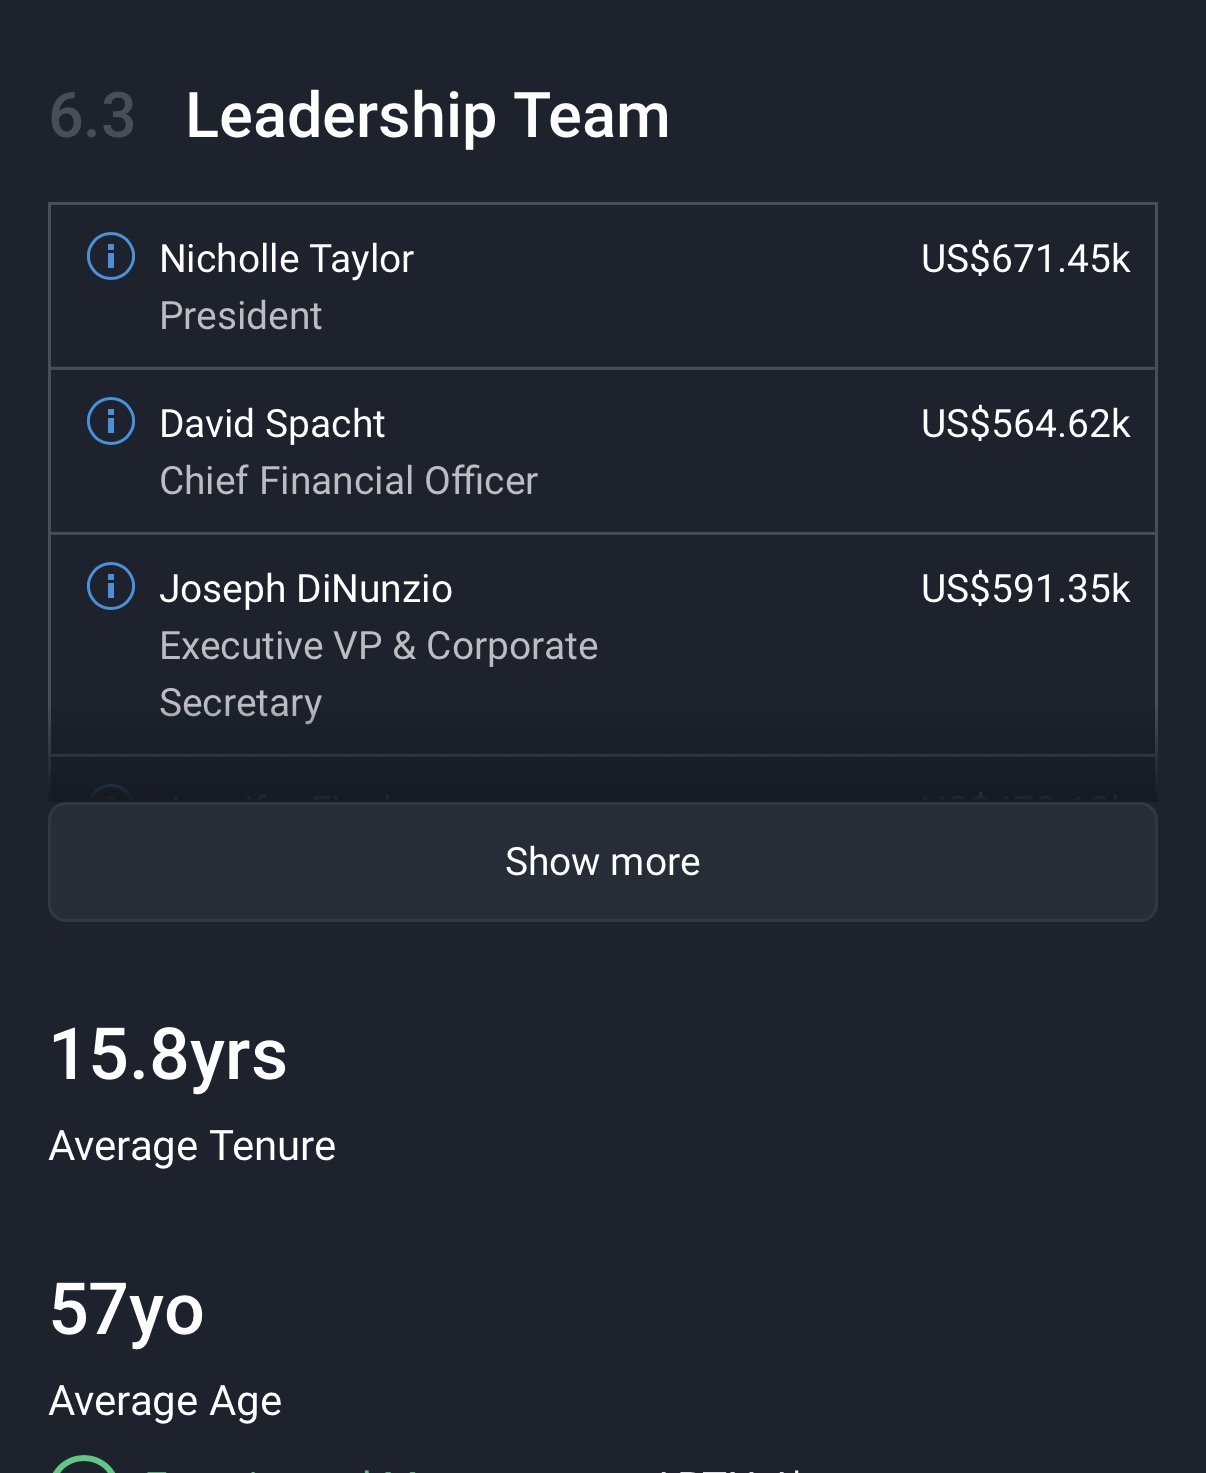Select Nicholle Taylor's name
The width and height of the screenshot is (1206, 1473).
click(x=286, y=259)
